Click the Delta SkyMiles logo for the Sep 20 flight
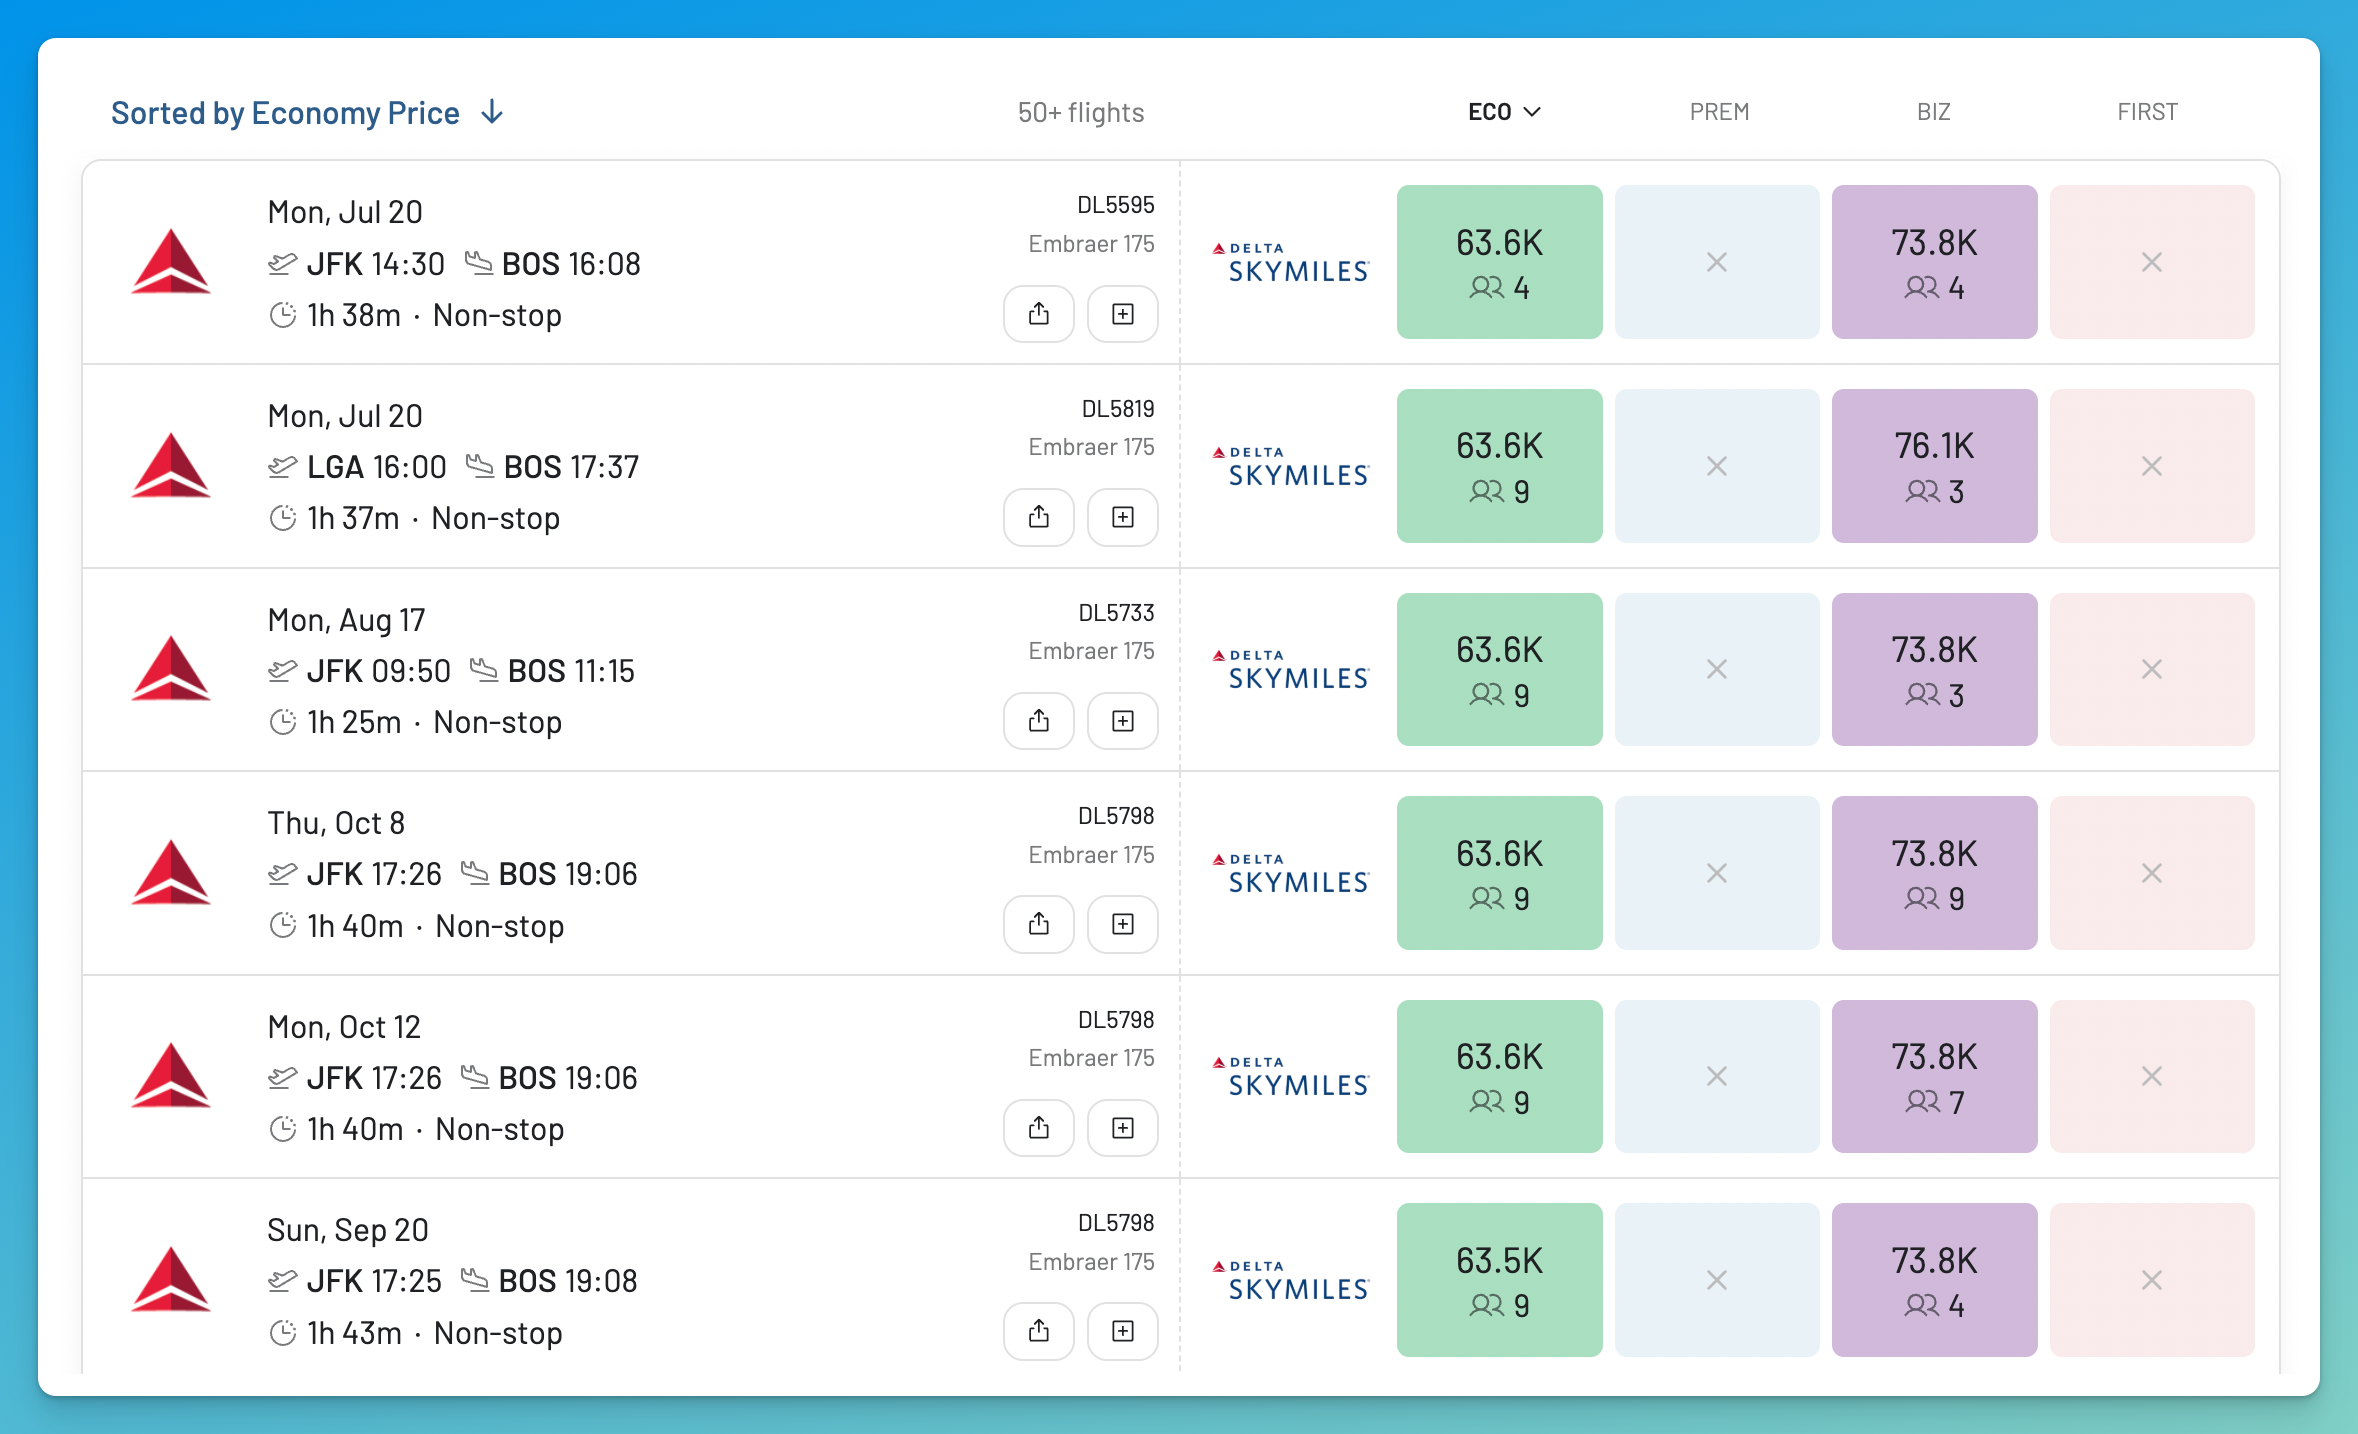This screenshot has width=2358, height=1434. click(x=1290, y=1280)
